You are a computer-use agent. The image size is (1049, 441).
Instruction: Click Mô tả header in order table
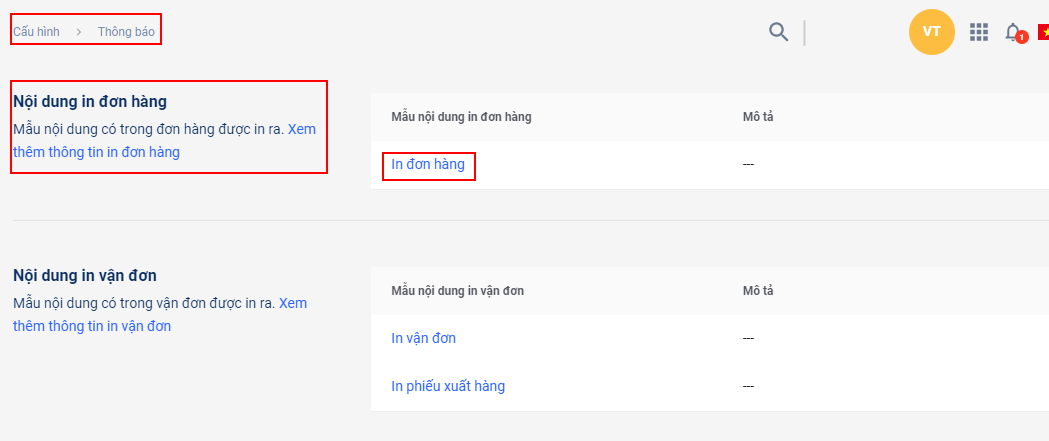click(x=758, y=117)
